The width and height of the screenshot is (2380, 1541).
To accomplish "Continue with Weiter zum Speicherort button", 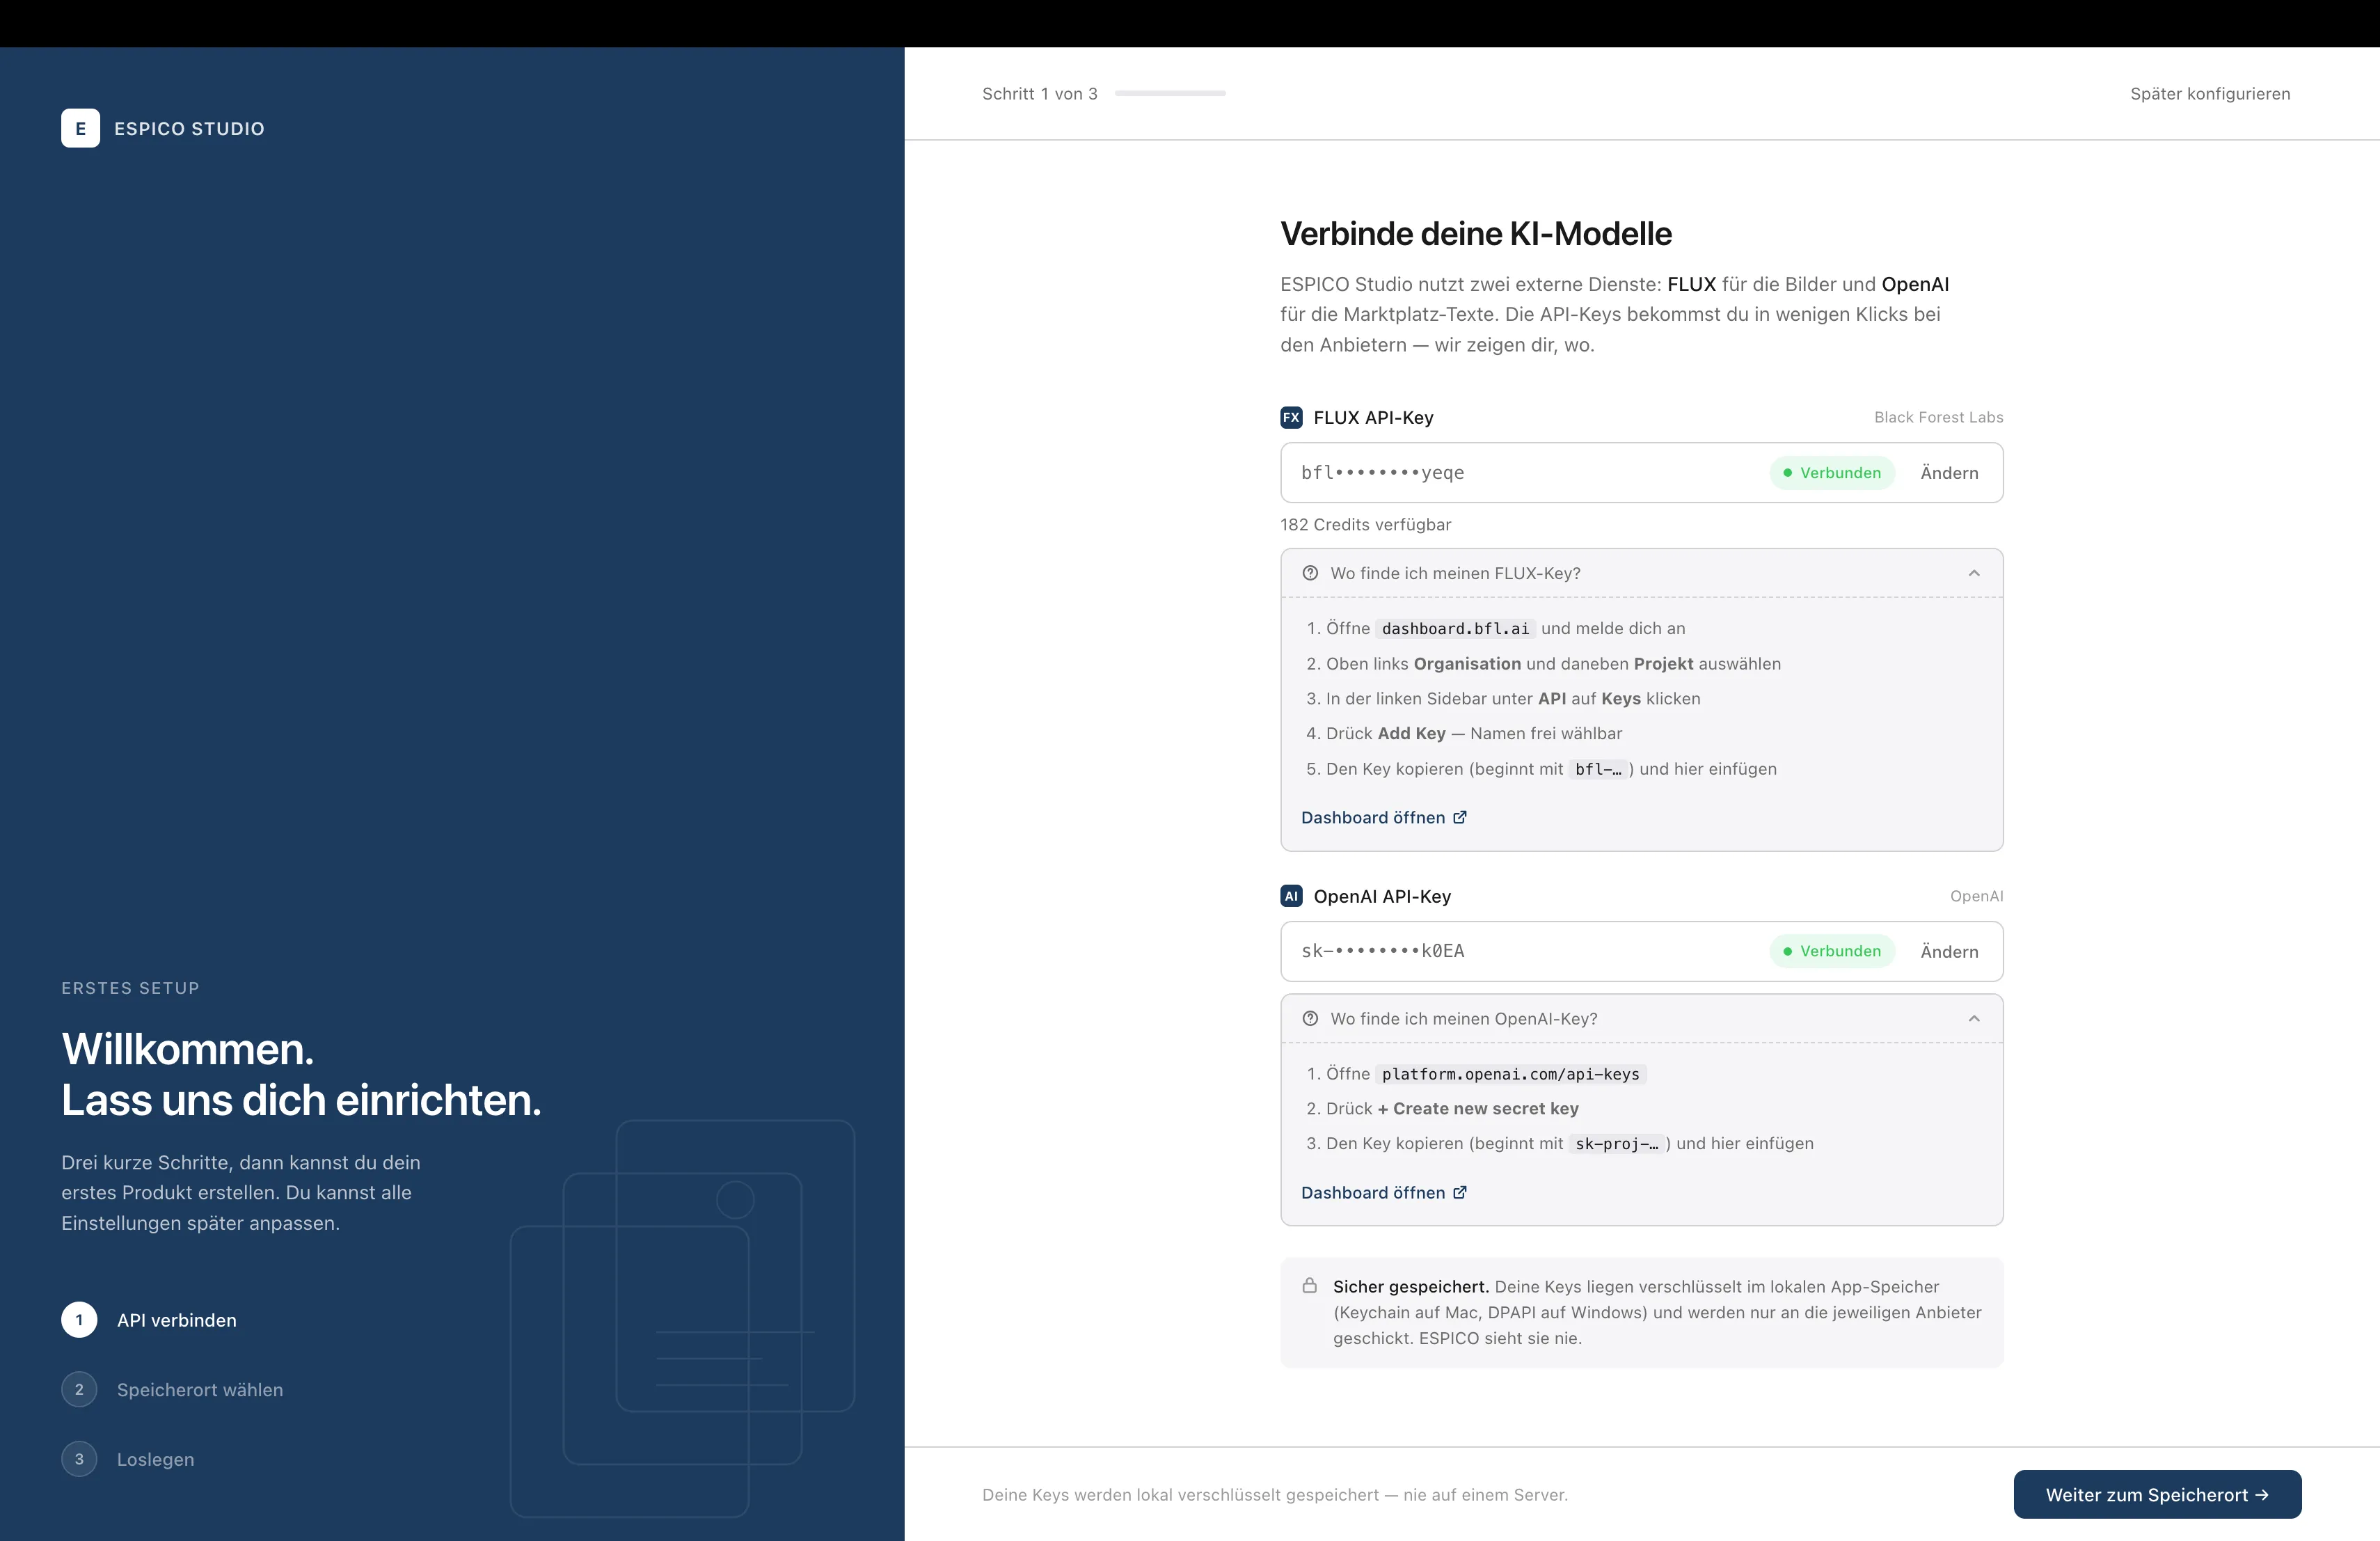I will pyautogui.click(x=2157, y=1494).
